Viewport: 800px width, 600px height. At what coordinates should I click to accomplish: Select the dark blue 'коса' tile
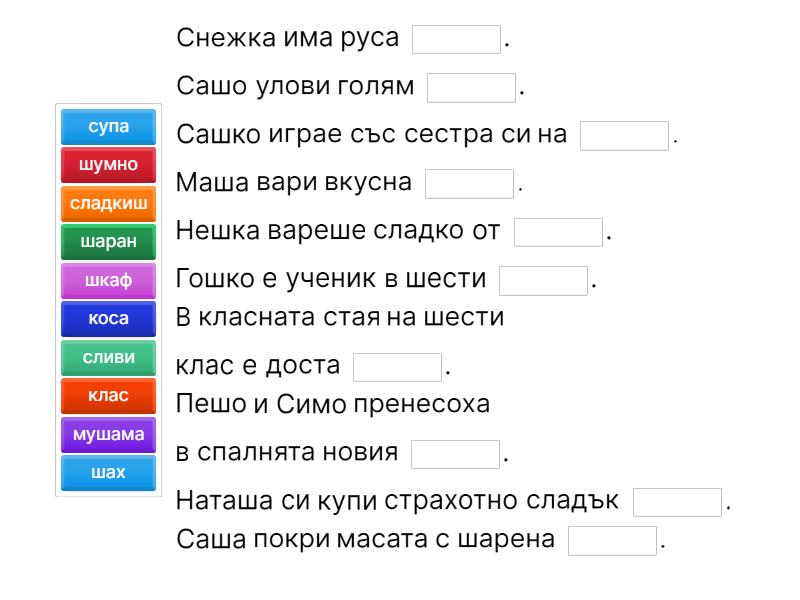click(x=108, y=318)
